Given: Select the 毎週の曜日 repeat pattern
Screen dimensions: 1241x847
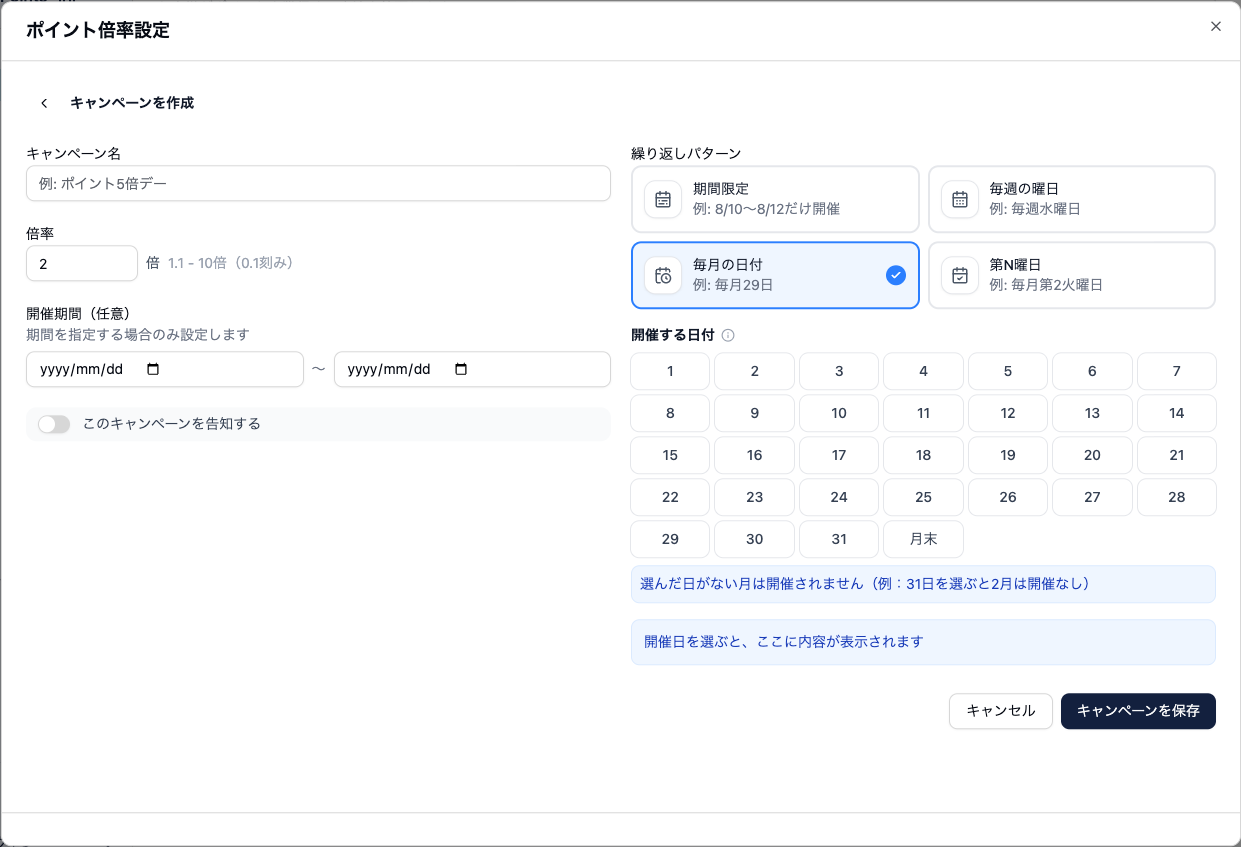Looking at the screenshot, I should 1072,199.
